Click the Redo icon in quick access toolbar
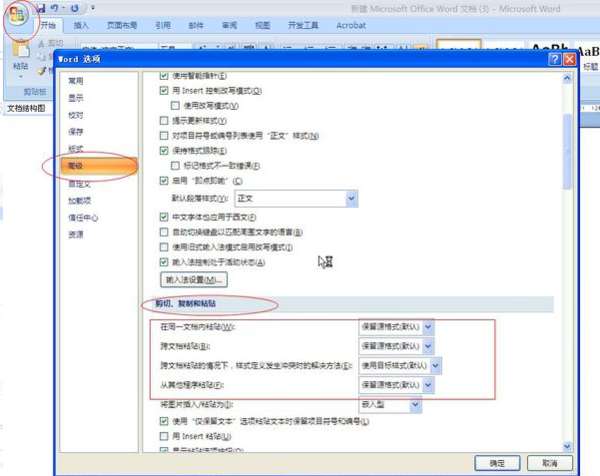Image resolution: width=600 pixels, height=476 pixels. point(75,8)
